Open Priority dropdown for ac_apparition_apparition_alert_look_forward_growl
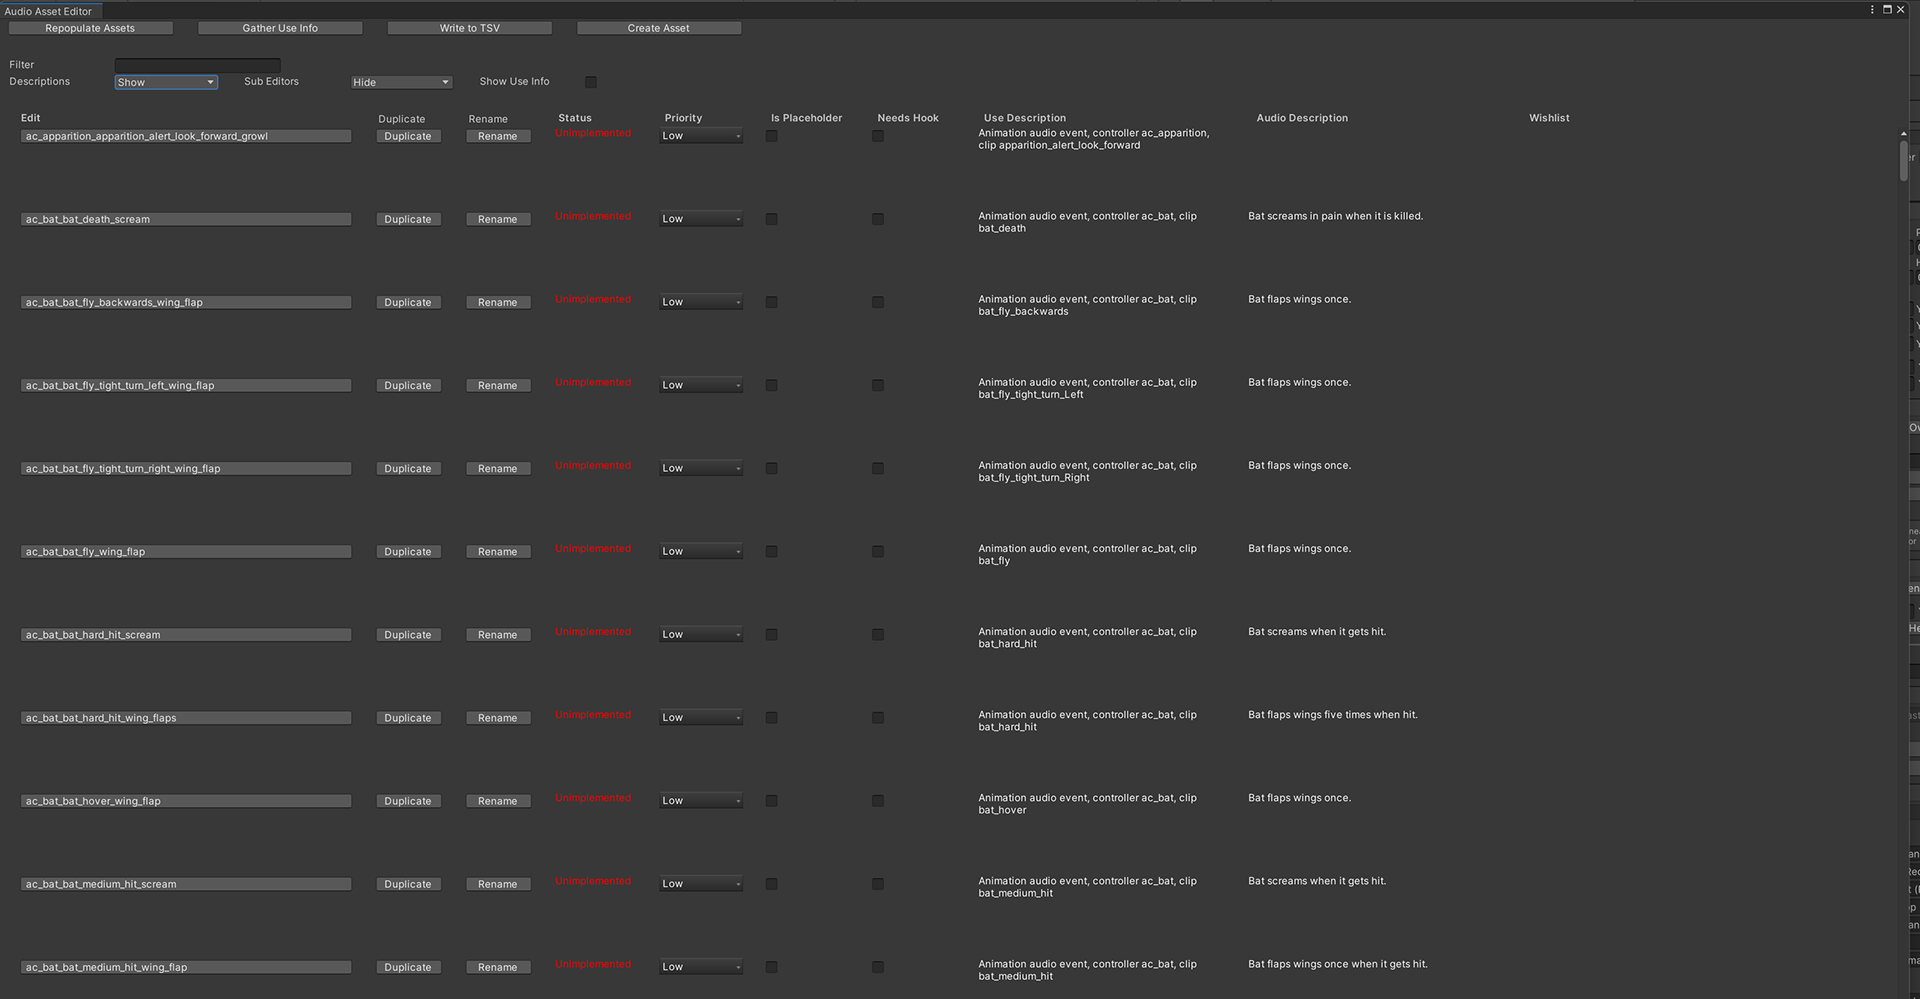The width and height of the screenshot is (1920, 999). click(x=701, y=136)
